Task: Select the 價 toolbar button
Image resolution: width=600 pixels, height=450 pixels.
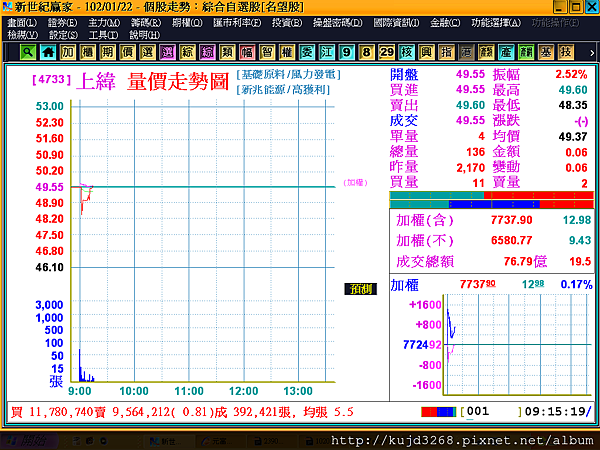Action: tap(127, 52)
